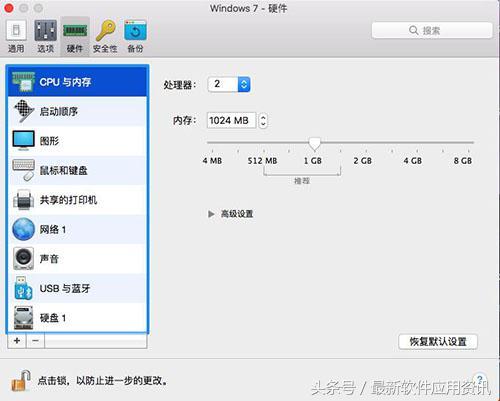Expand the 高级设置 disclosure triangle
Image resolution: width=500 pixels, height=401 pixels.
point(211,214)
